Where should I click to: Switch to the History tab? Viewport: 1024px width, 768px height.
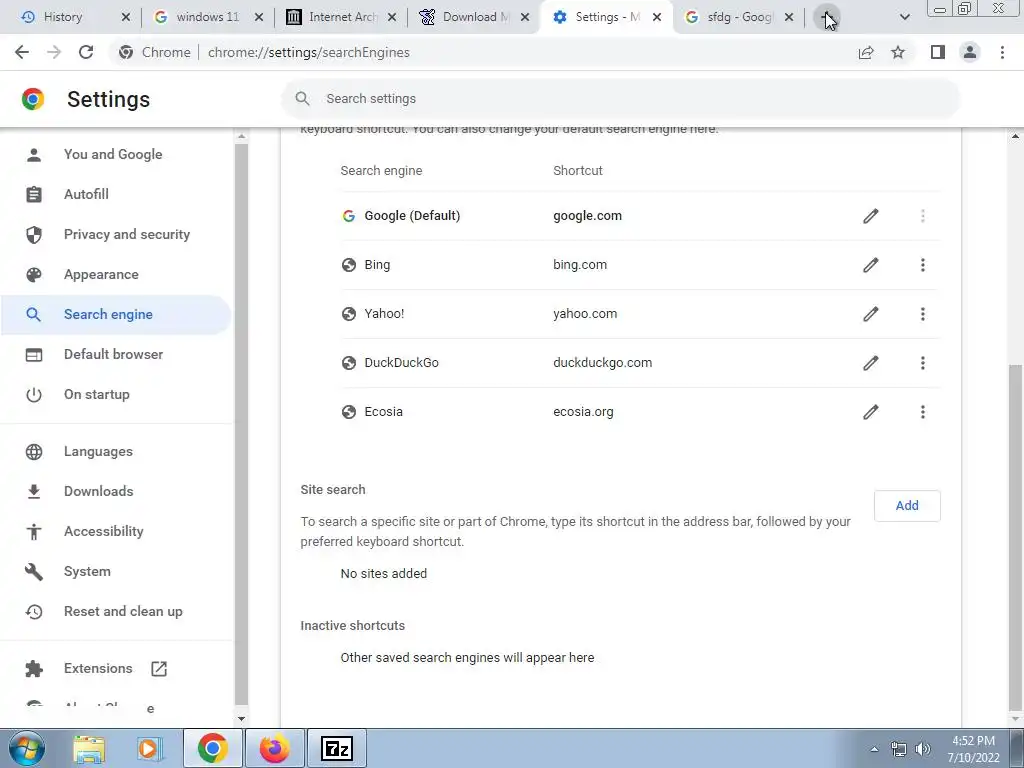(x=63, y=17)
